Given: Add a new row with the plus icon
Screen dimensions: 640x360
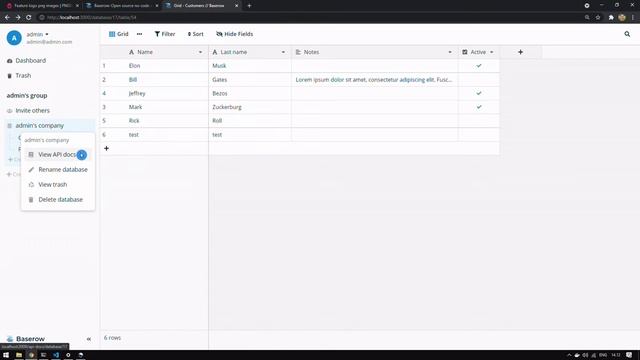Looking at the screenshot, I should (107, 149).
